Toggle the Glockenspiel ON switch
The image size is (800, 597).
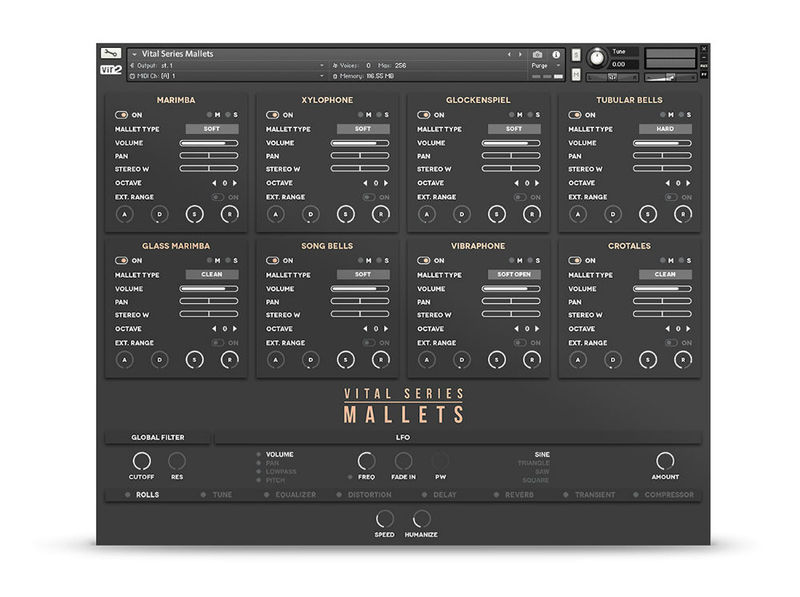click(423, 115)
